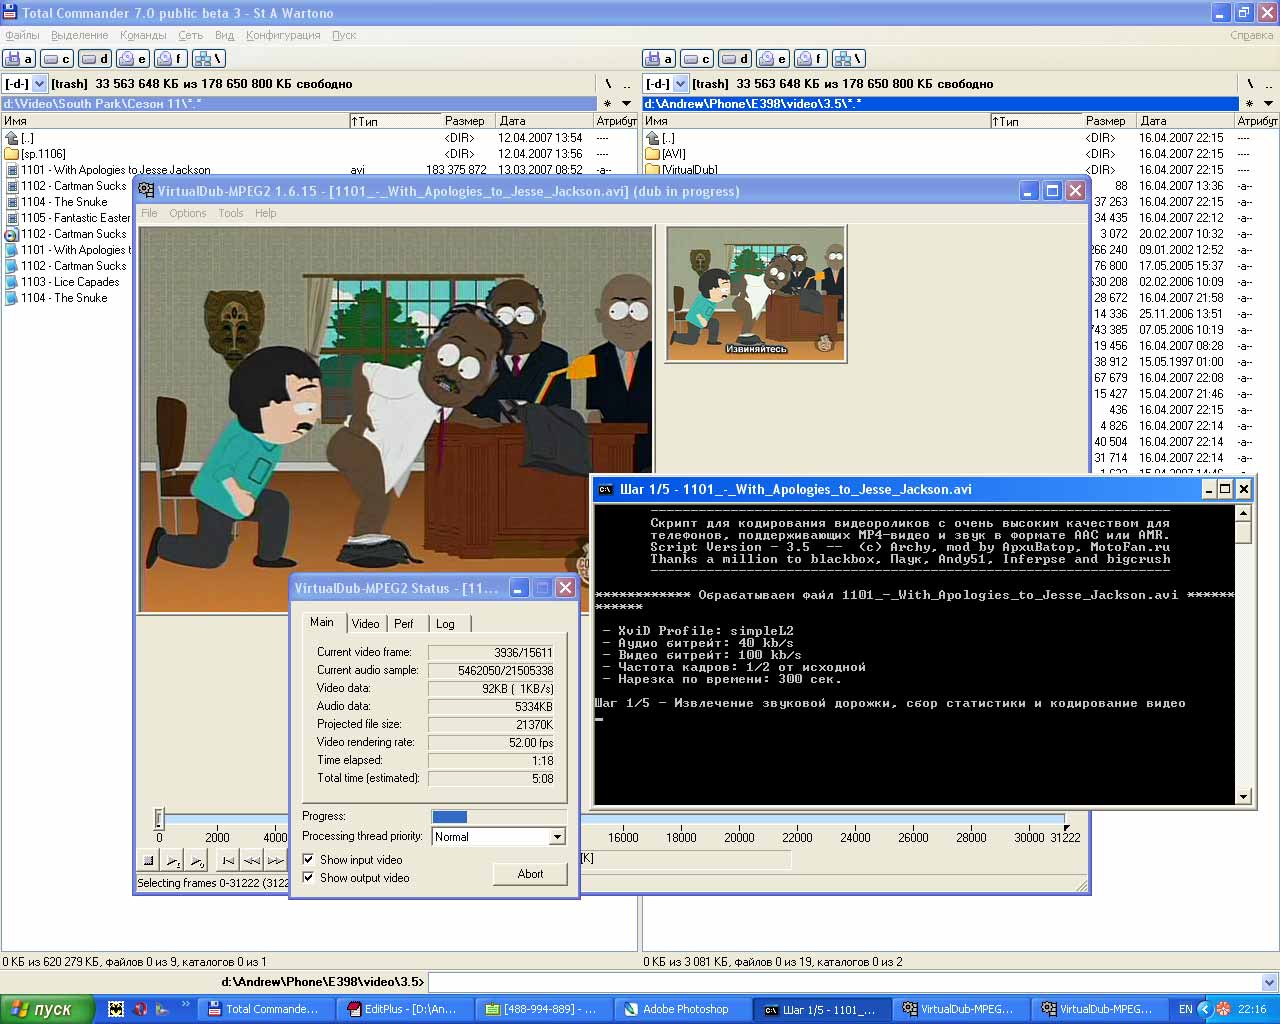1280x1024 pixels.
Task: Go to root directory in right panel
Action: point(1249,84)
